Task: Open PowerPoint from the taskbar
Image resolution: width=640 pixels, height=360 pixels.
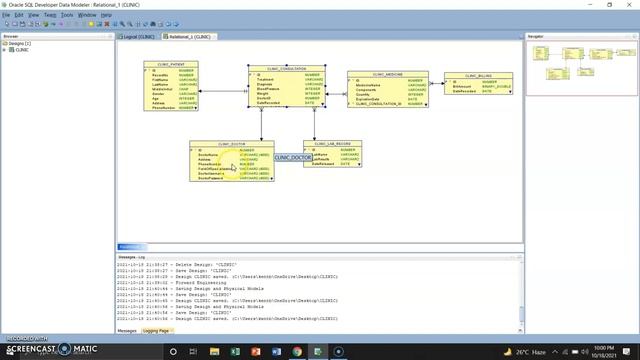Action: [x=256, y=351]
